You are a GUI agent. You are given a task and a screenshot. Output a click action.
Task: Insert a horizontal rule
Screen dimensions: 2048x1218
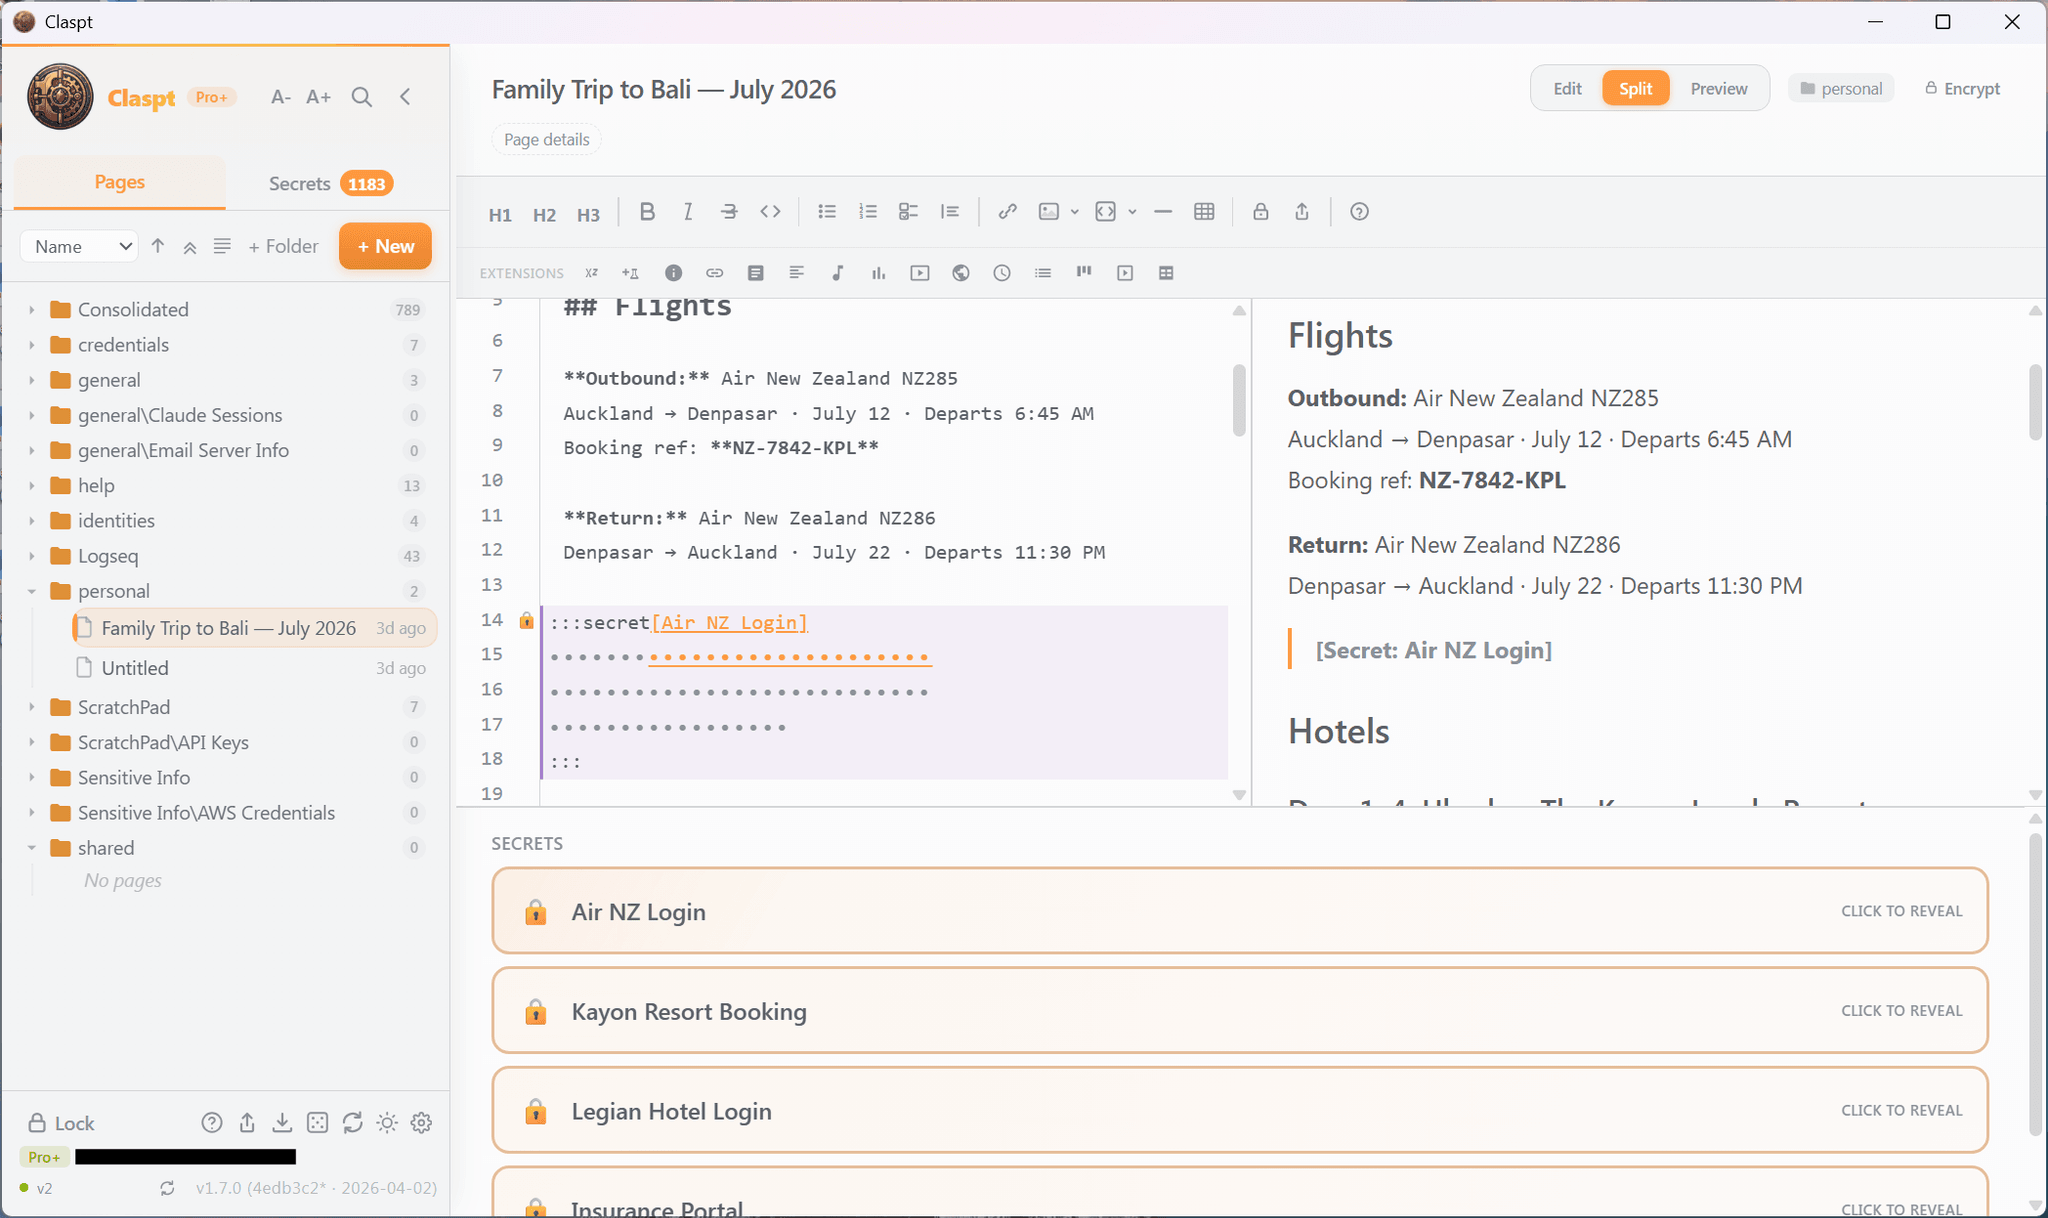pos(1163,212)
